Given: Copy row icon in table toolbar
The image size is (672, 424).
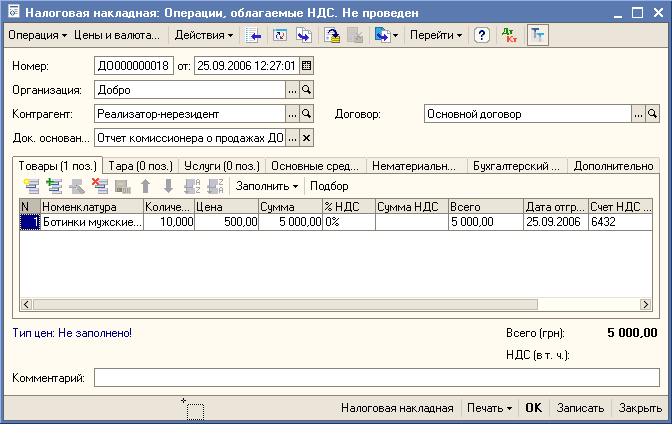Looking at the screenshot, I should coord(54,186).
